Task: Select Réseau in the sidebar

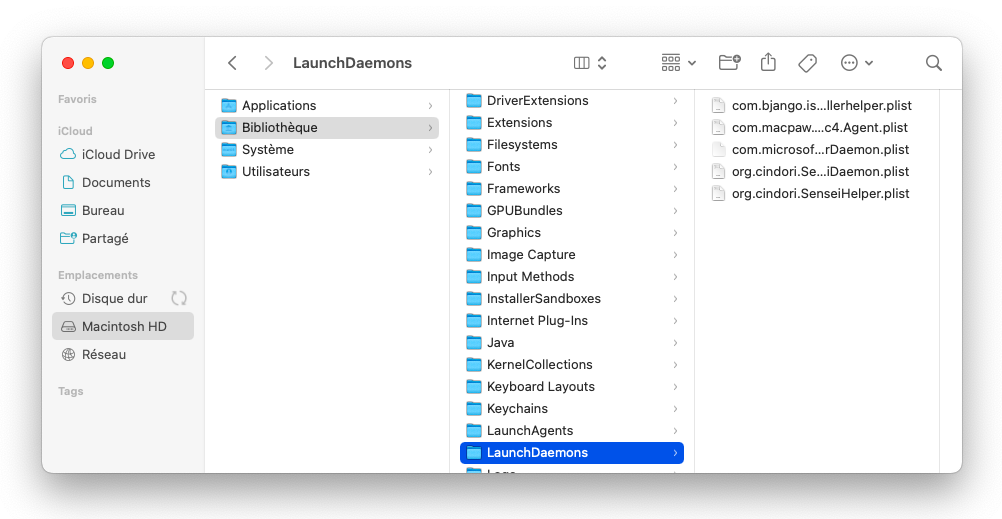Action: point(104,355)
